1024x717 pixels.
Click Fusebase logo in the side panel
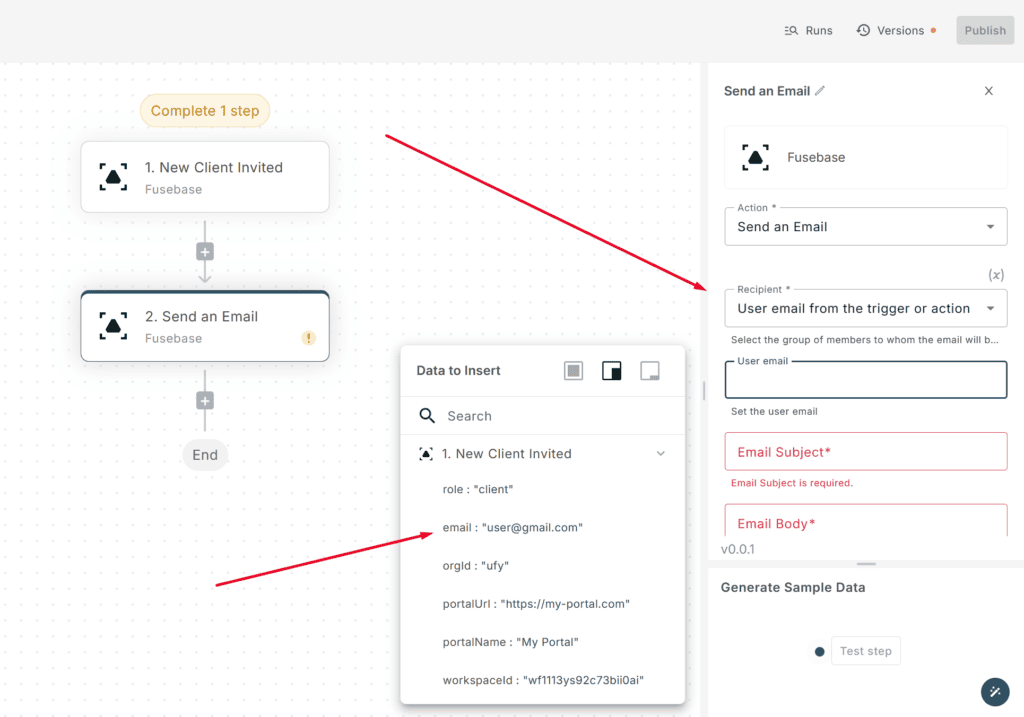(x=755, y=157)
